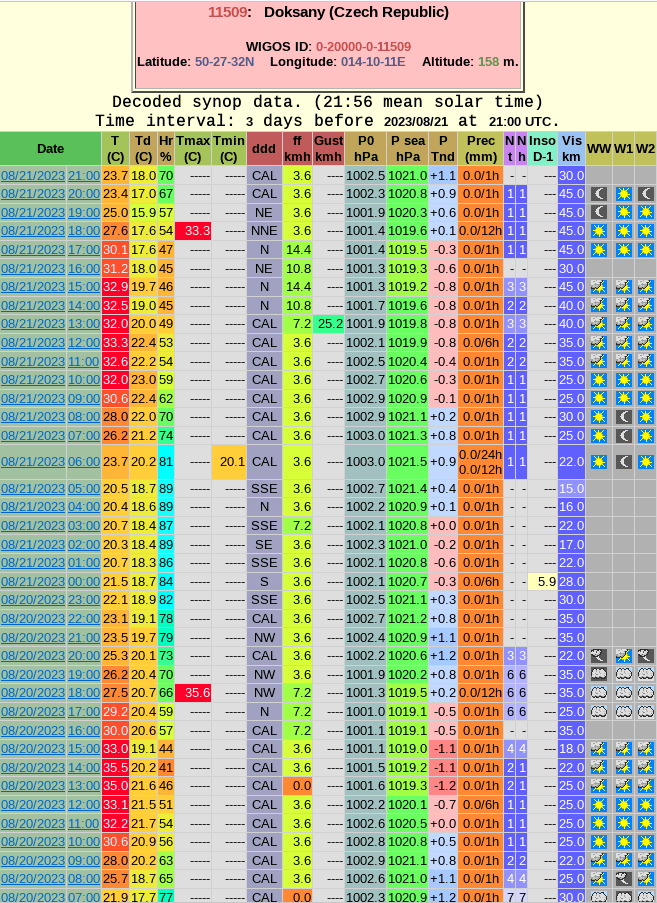Viewport: 657px width, 903px height.
Task: Click the Vis km column header
Action: tap(571, 149)
